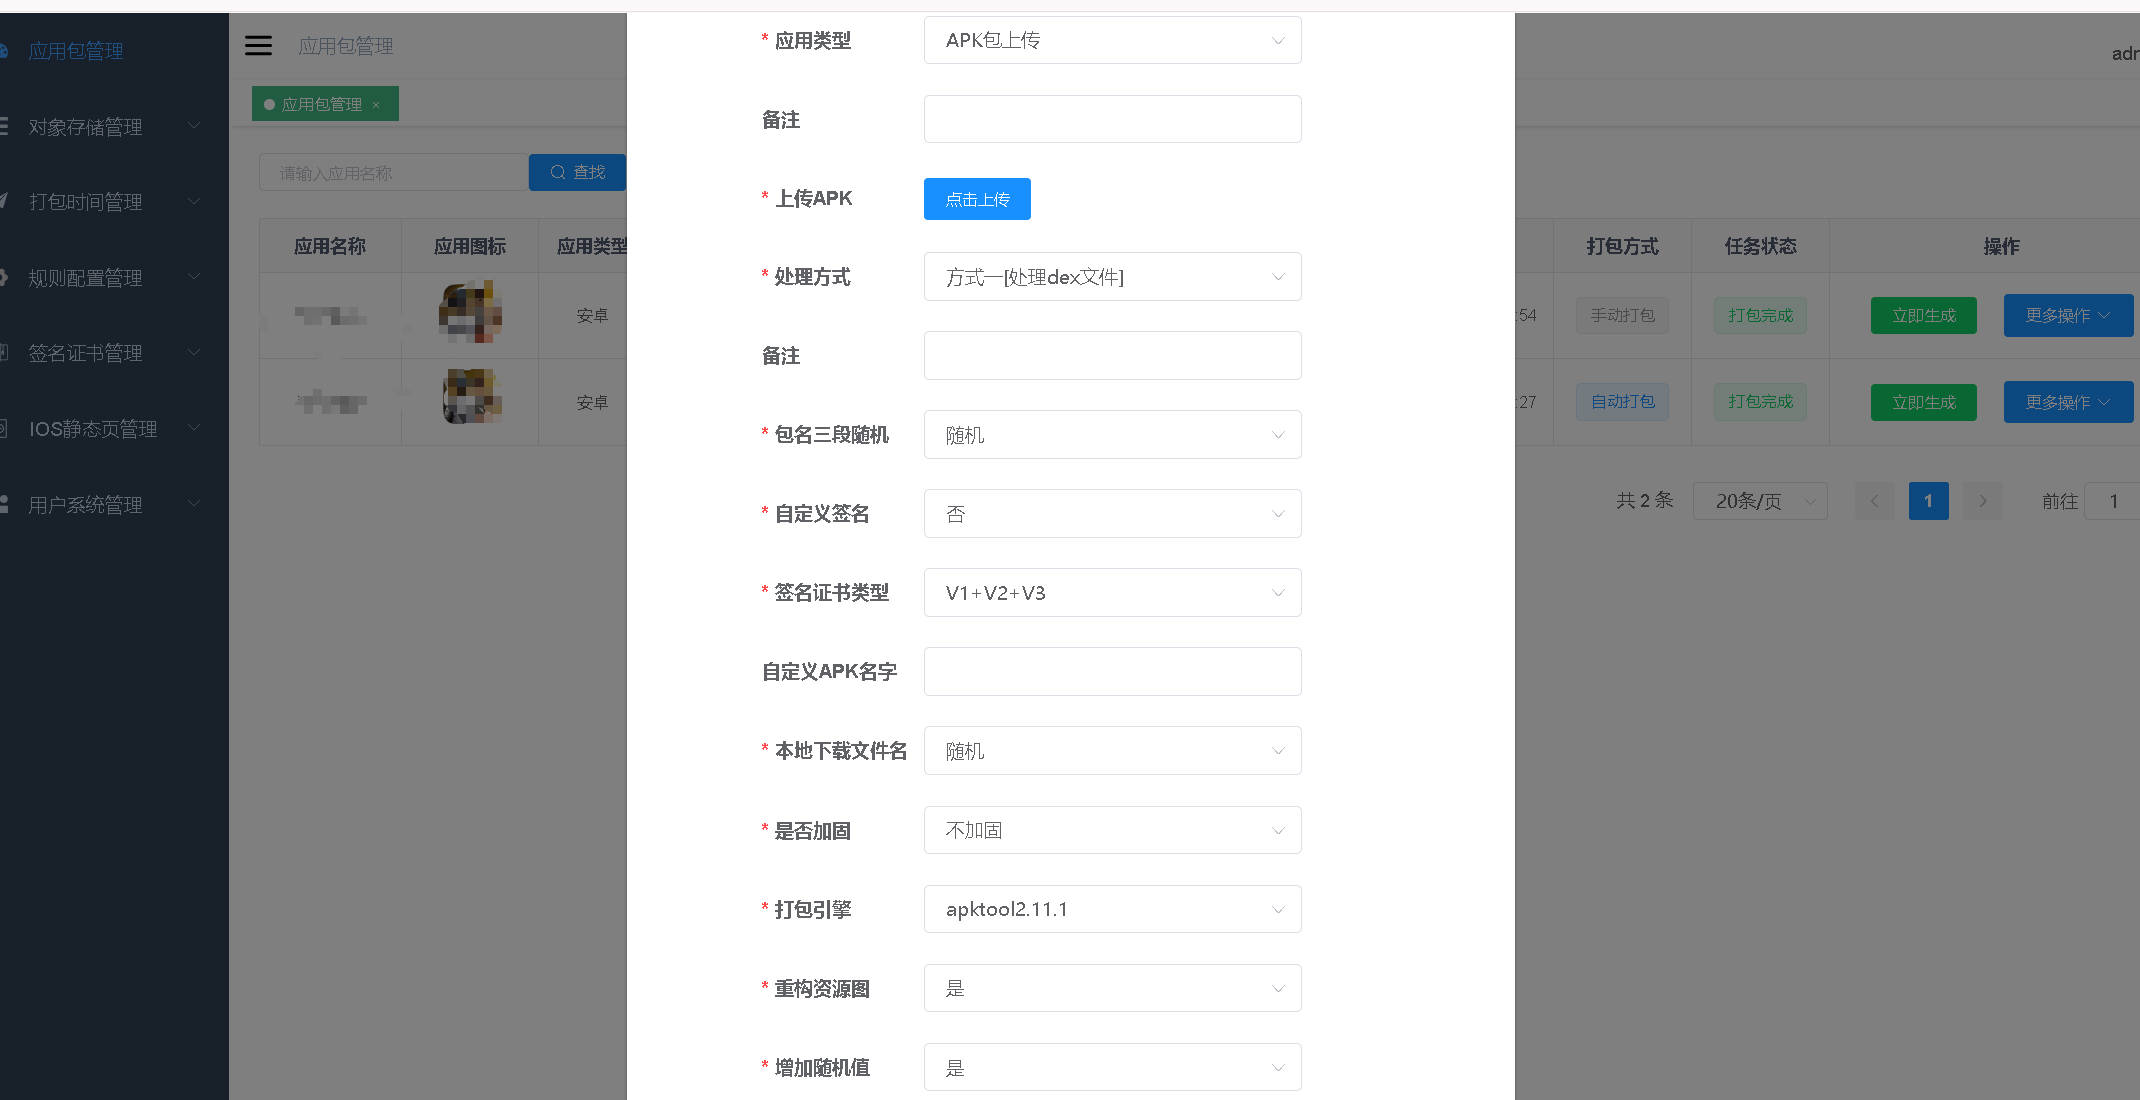
Task: Click the 应用包管理 sidebar icon
Action: pos(3,50)
